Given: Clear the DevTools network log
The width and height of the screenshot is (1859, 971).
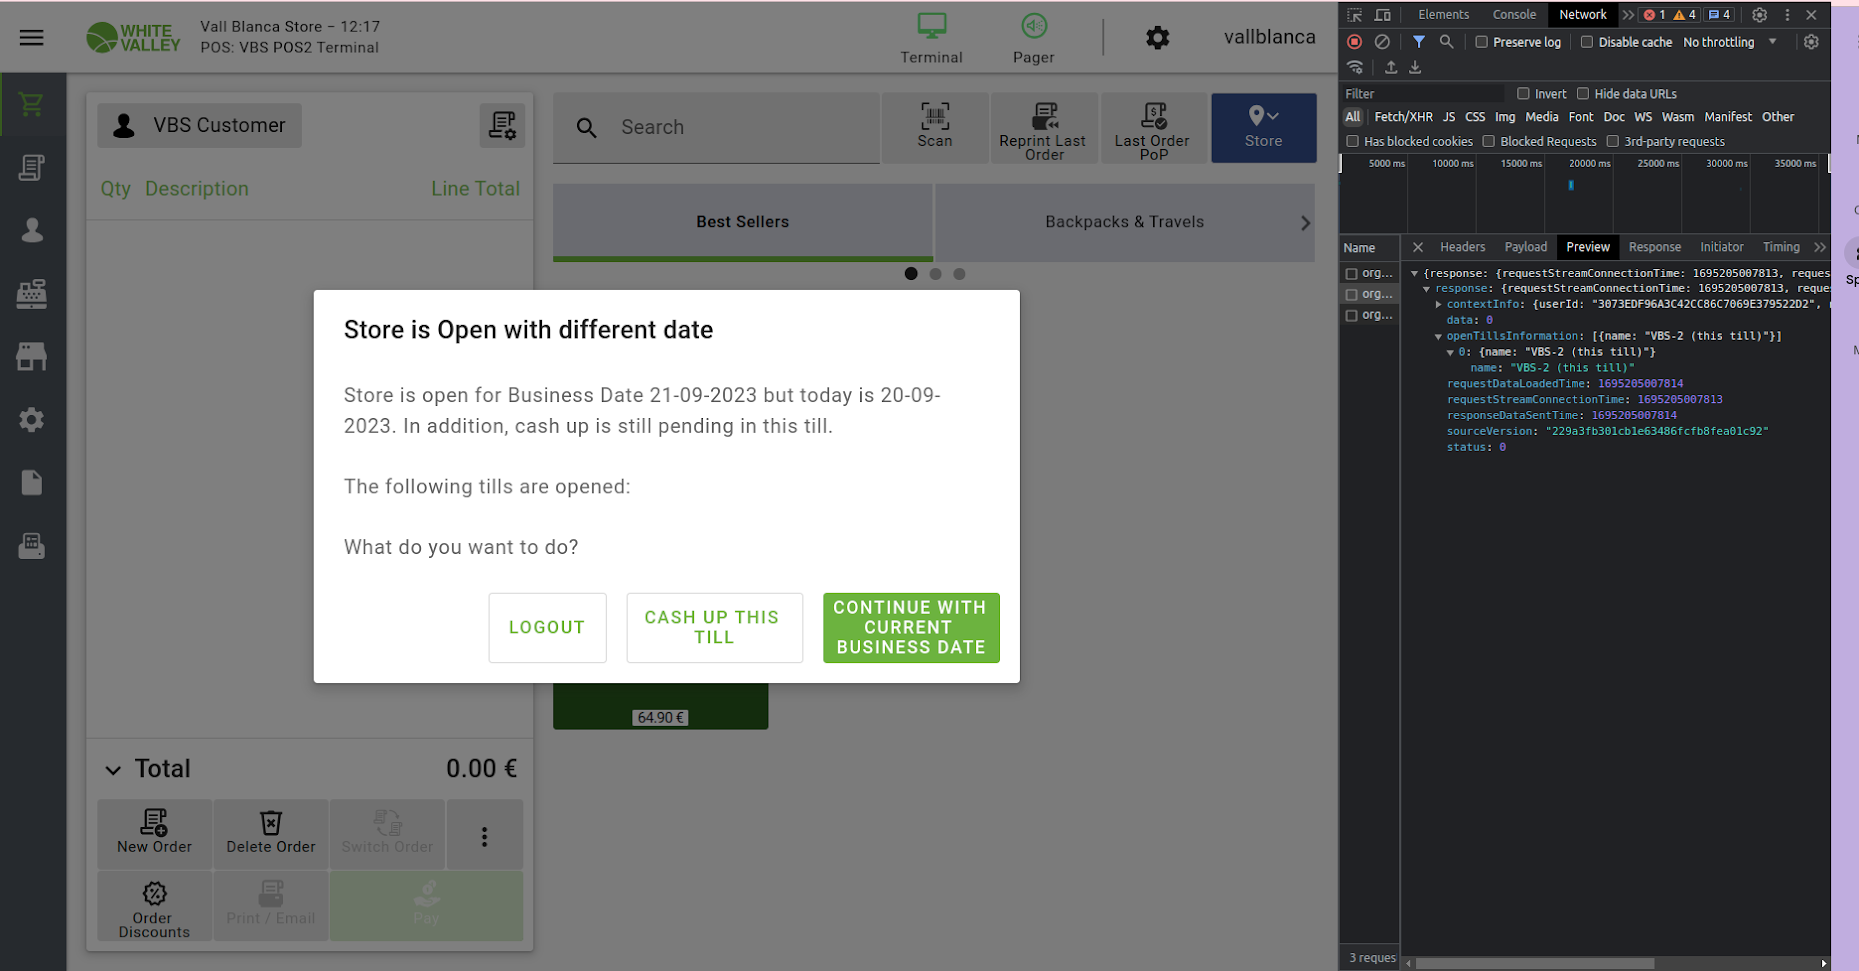Looking at the screenshot, I should tap(1382, 42).
